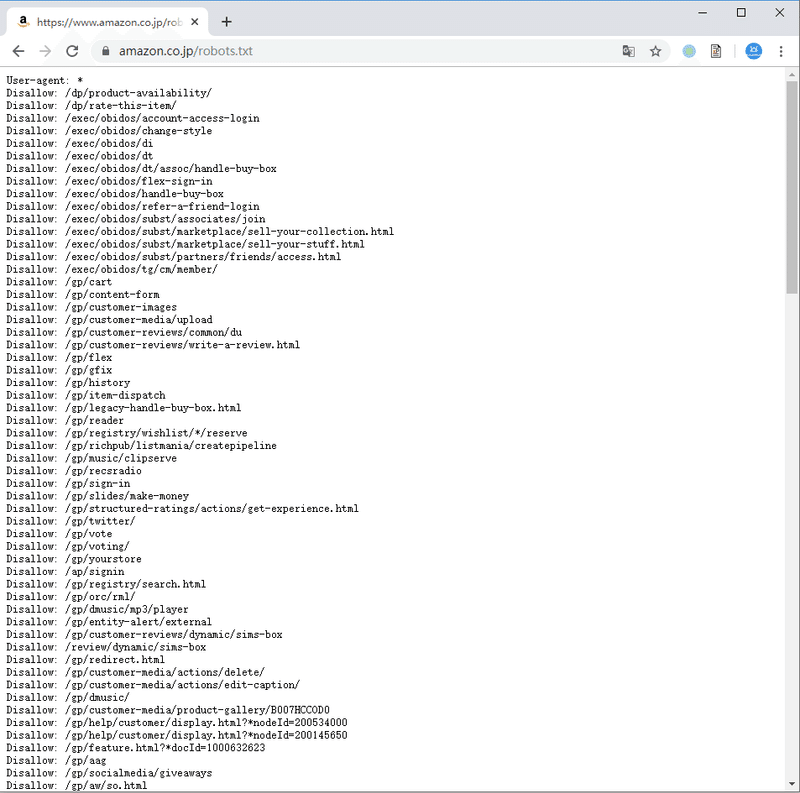This screenshot has height=793, width=800.
Task: Click the /dp/rate-this-item/ line
Action: coord(91,106)
